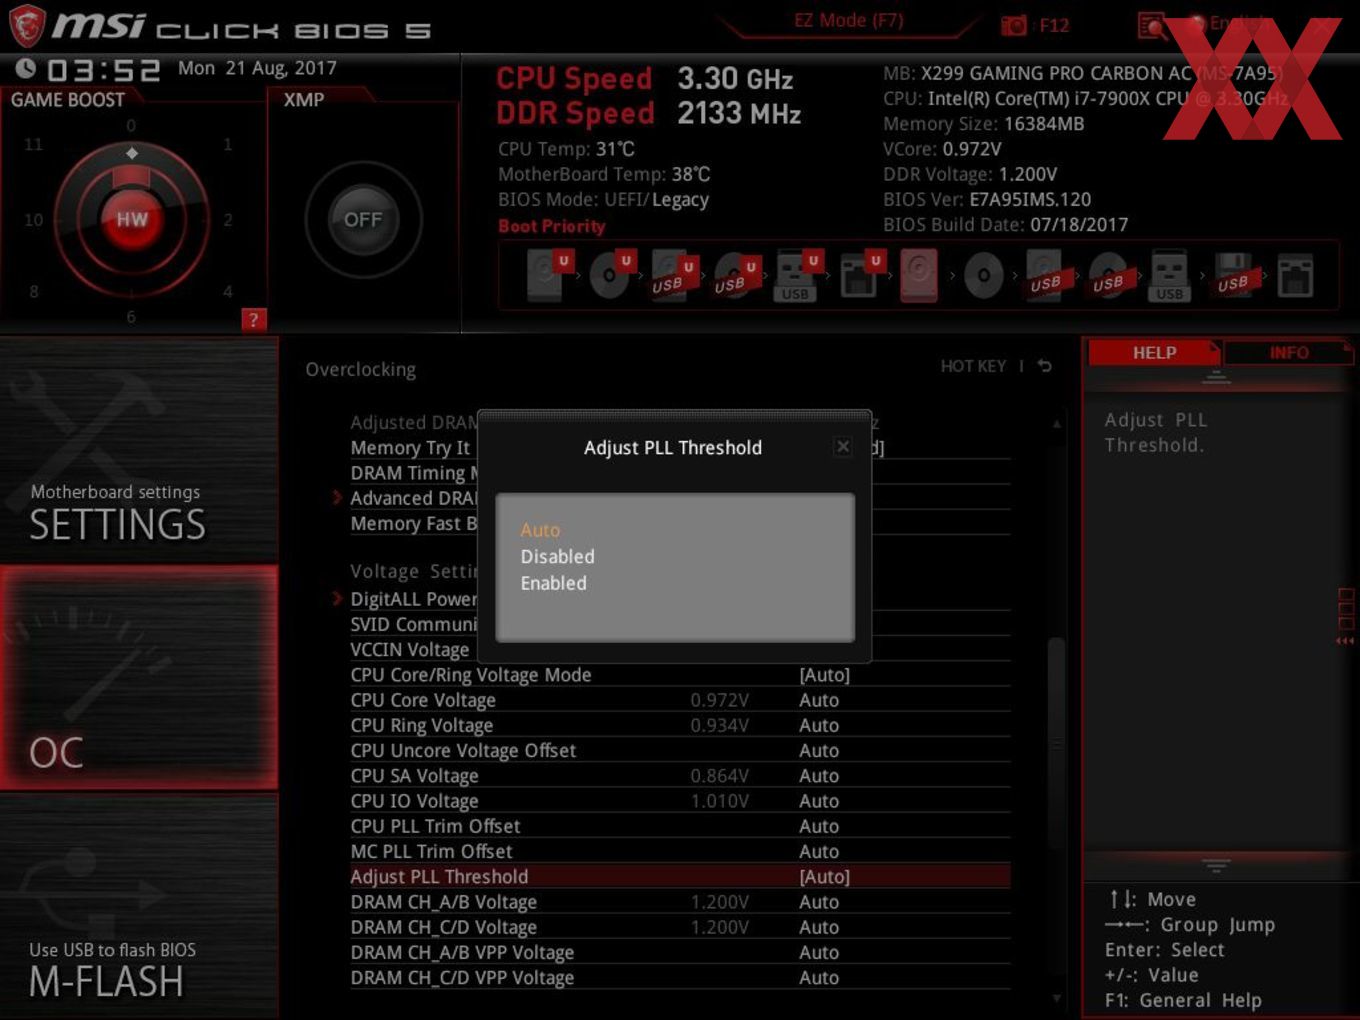Choose Disabled in the PLL Threshold popup
The height and width of the screenshot is (1020, 1360).
[557, 556]
